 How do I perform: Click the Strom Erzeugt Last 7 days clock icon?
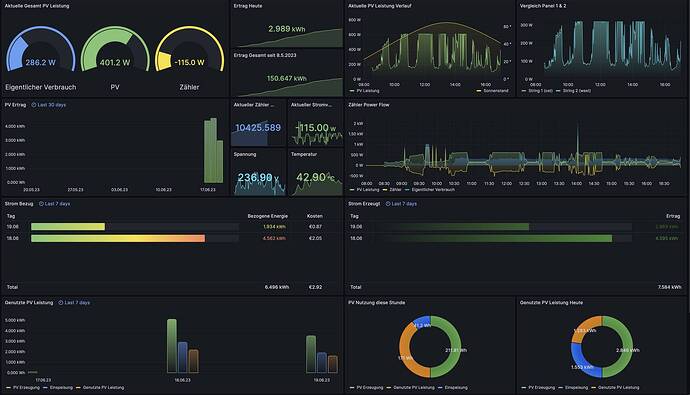pos(388,204)
